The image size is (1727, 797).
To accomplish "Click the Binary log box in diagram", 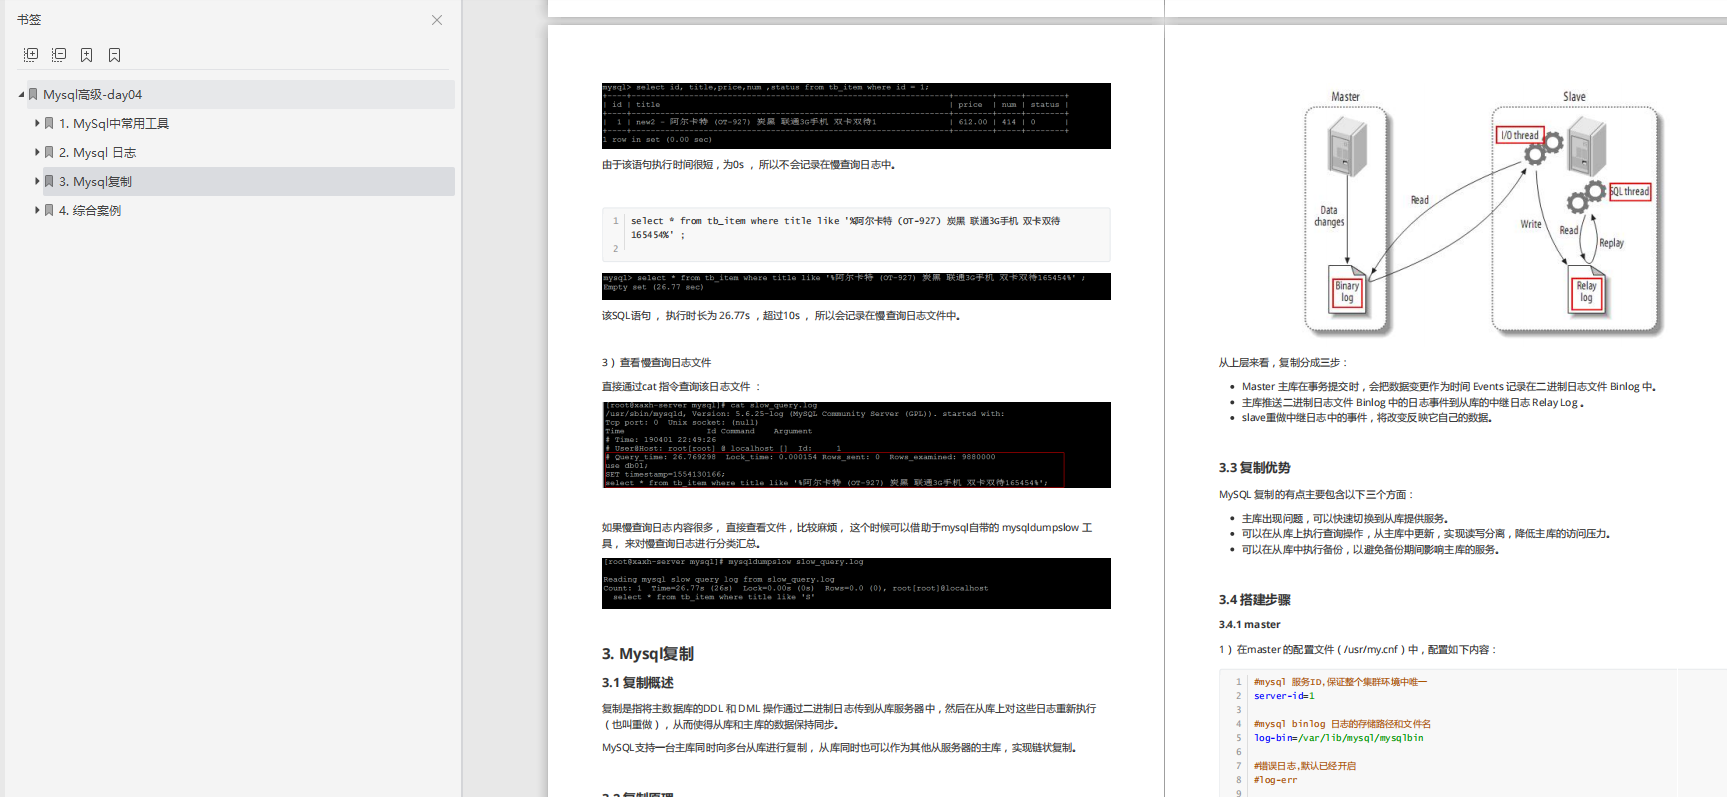I will click(x=1347, y=292).
